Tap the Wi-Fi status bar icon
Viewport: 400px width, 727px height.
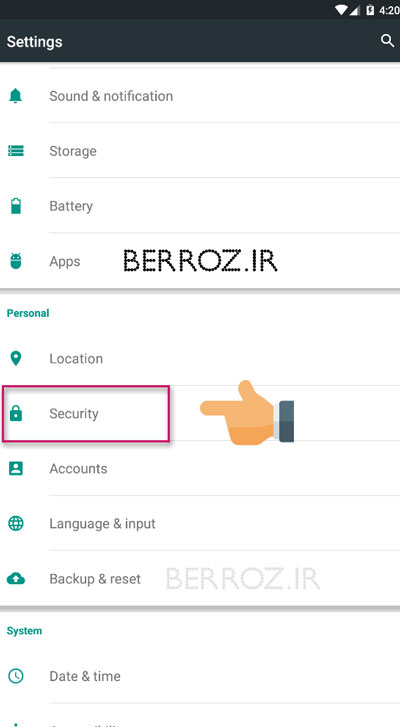342,10
